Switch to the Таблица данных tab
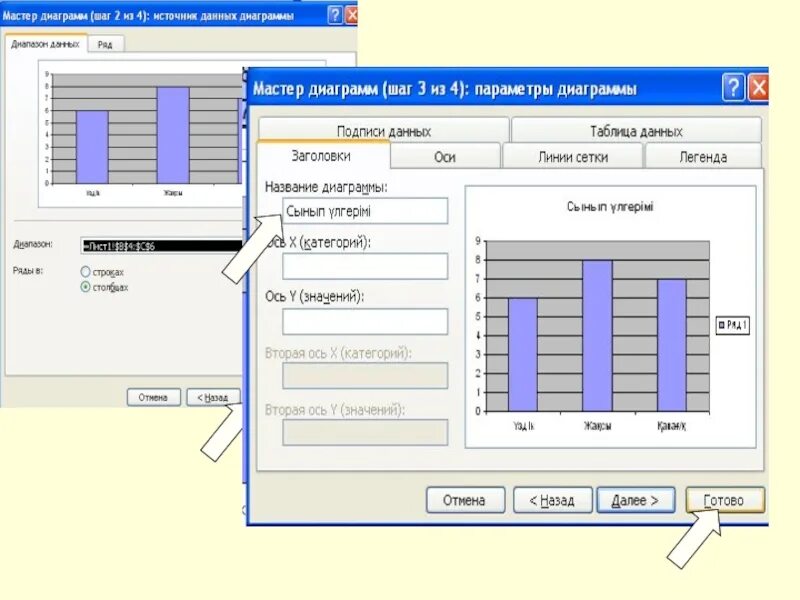The width and height of the screenshot is (800, 600). (x=636, y=131)
